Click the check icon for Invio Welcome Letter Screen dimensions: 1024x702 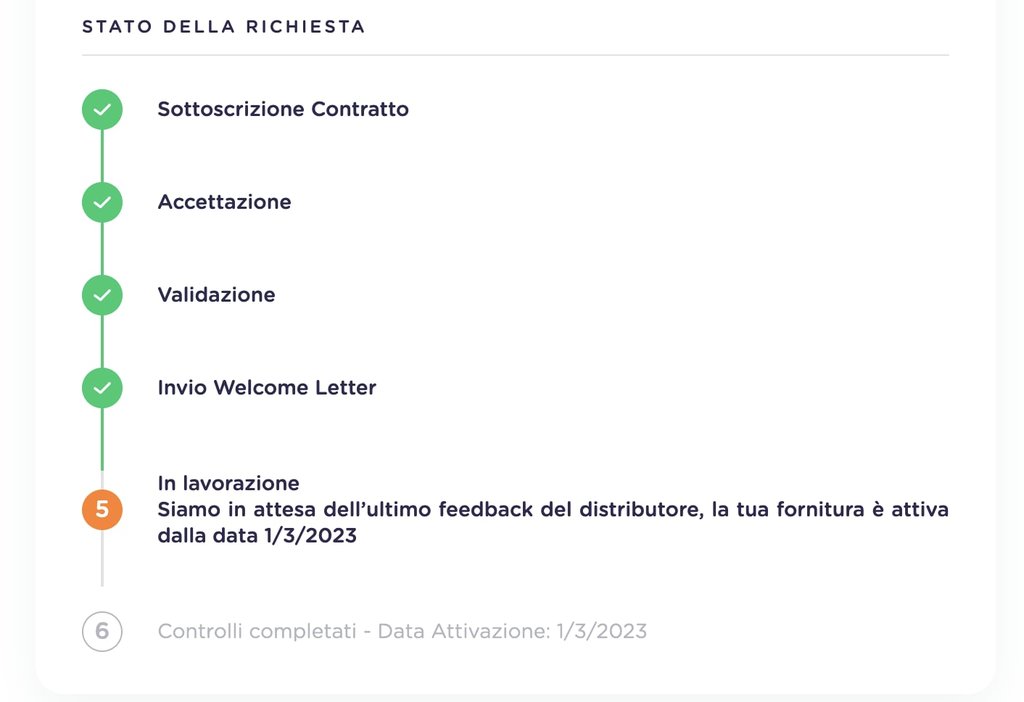pyautogui.click(x=102, y=388)
